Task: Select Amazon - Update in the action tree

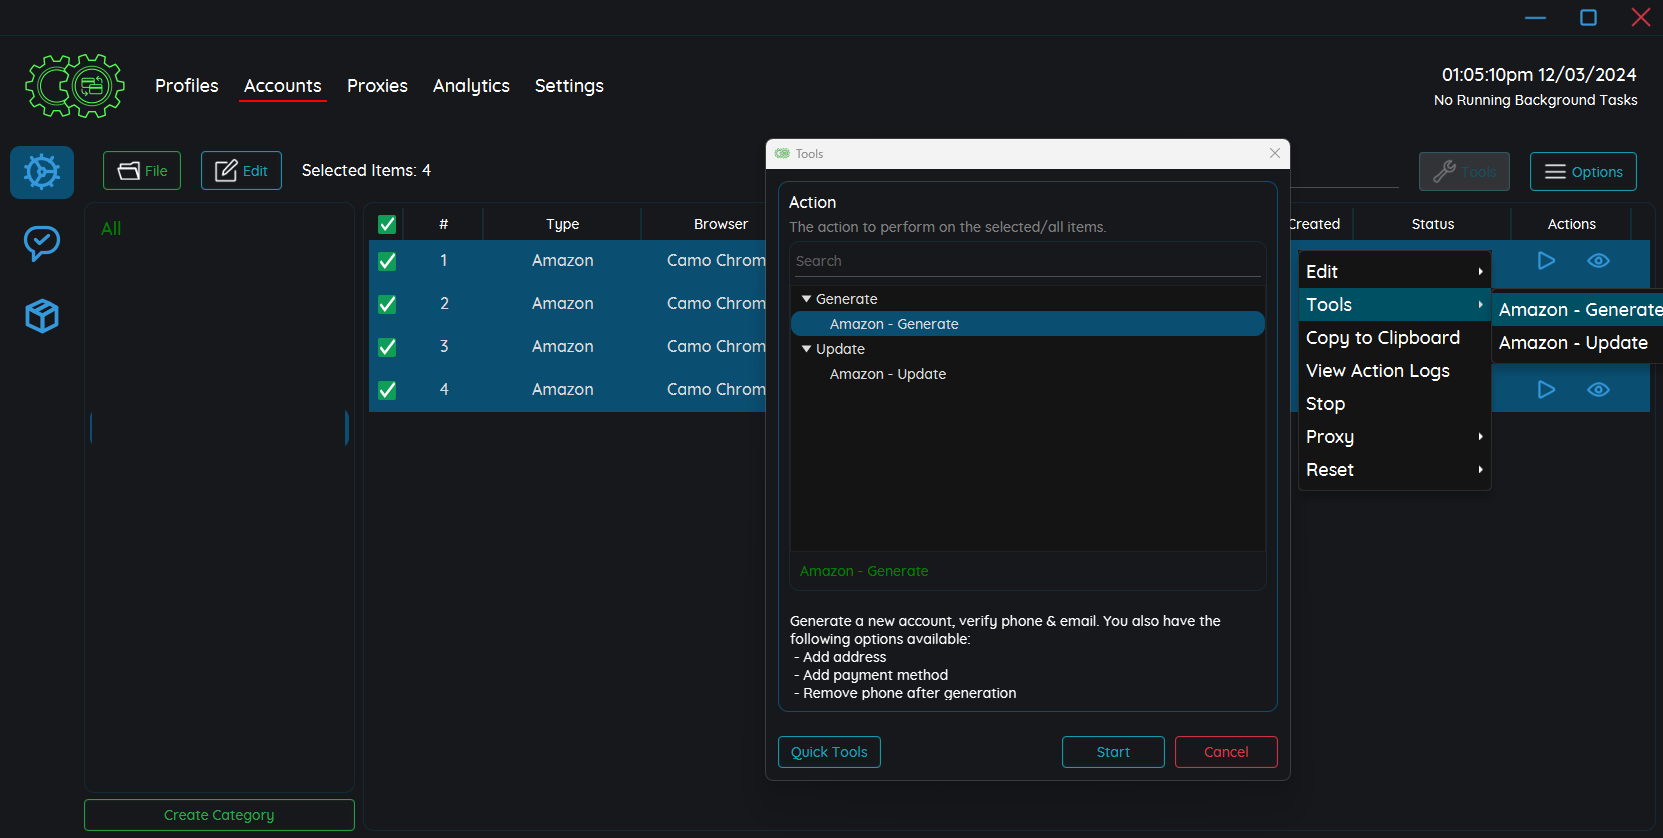Action: click(x=887, y=374)
